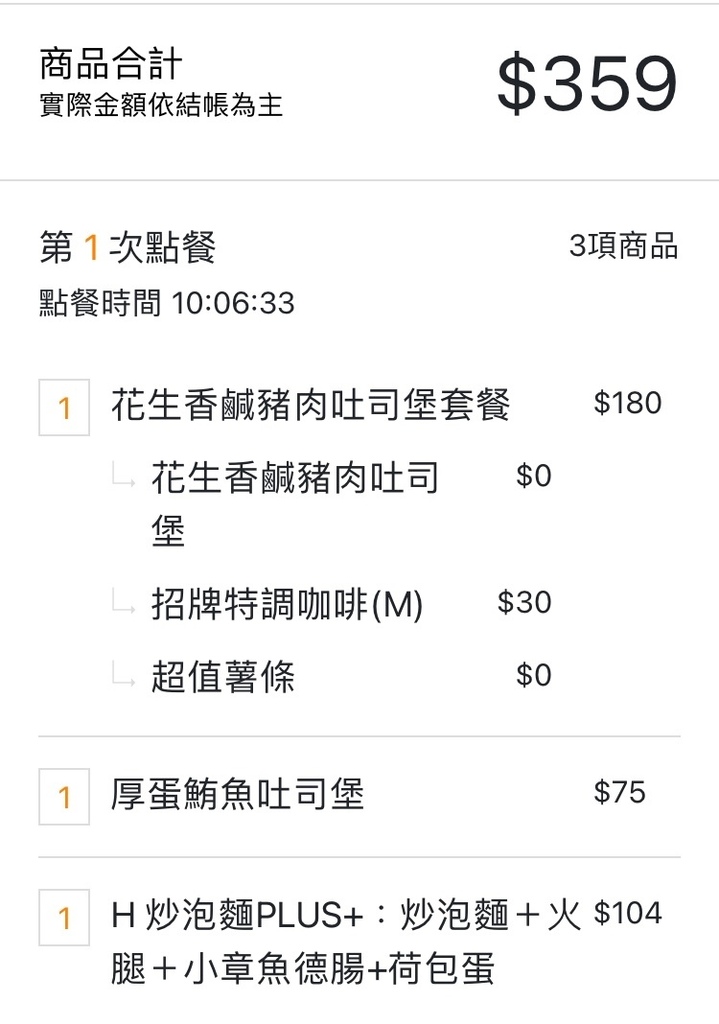Tap the 點餐時間 10:06:33 timestamp
The image size is (719, 1024).
(167, 304)
